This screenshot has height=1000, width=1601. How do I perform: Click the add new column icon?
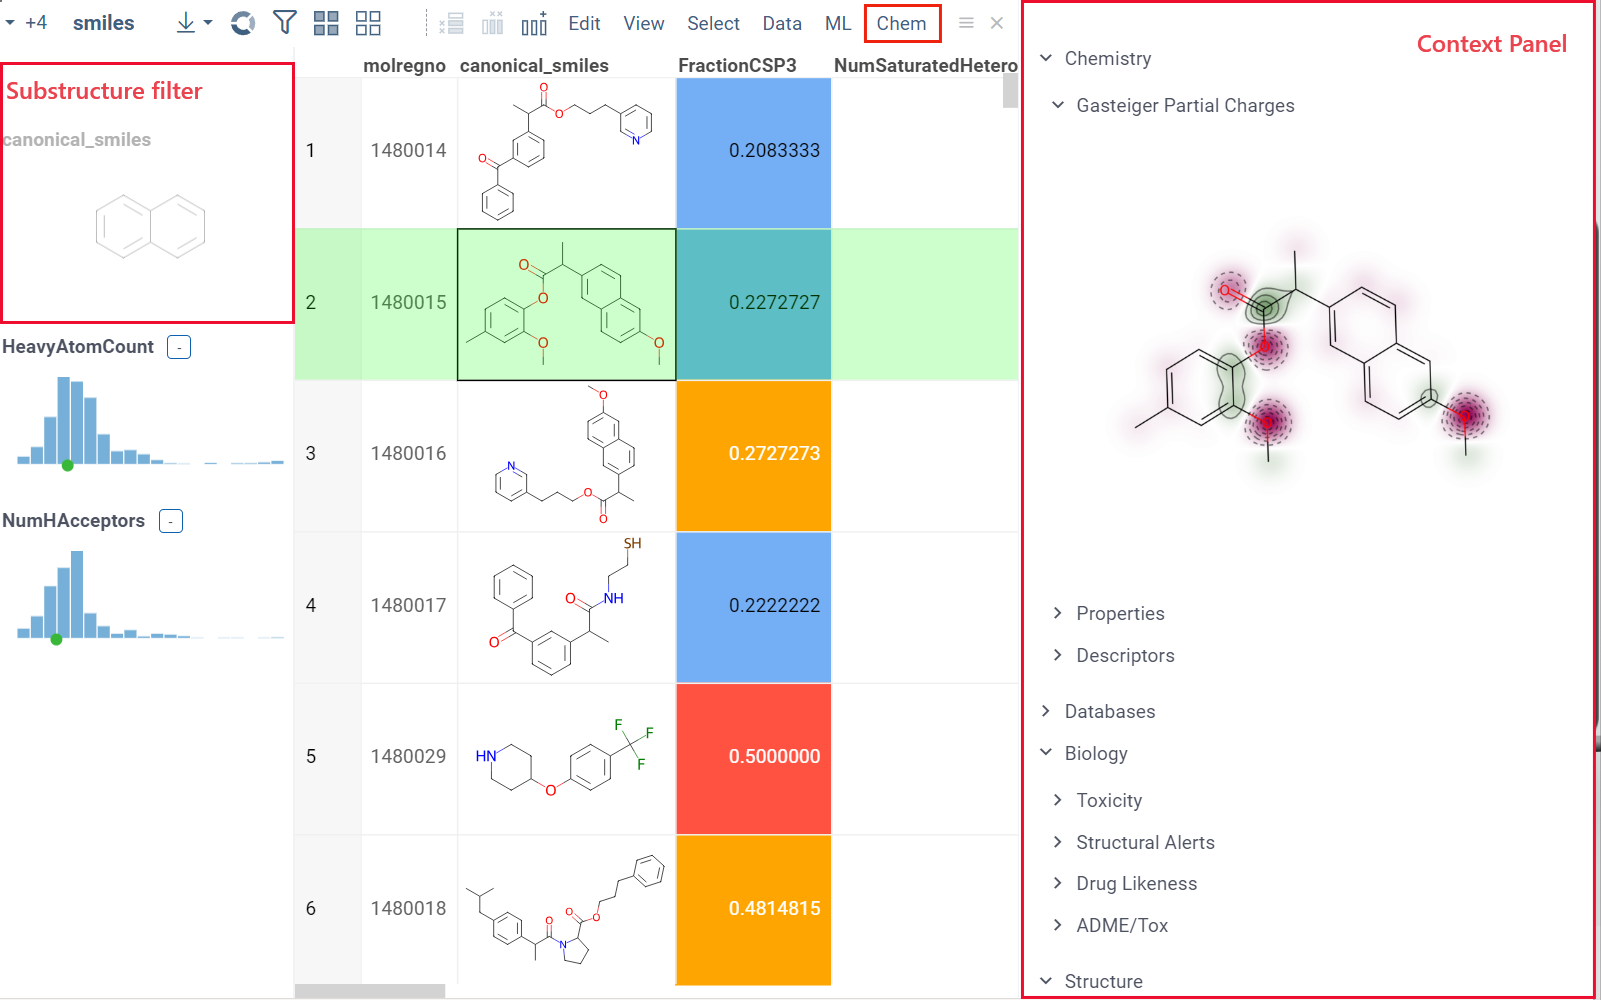(534, 22)
